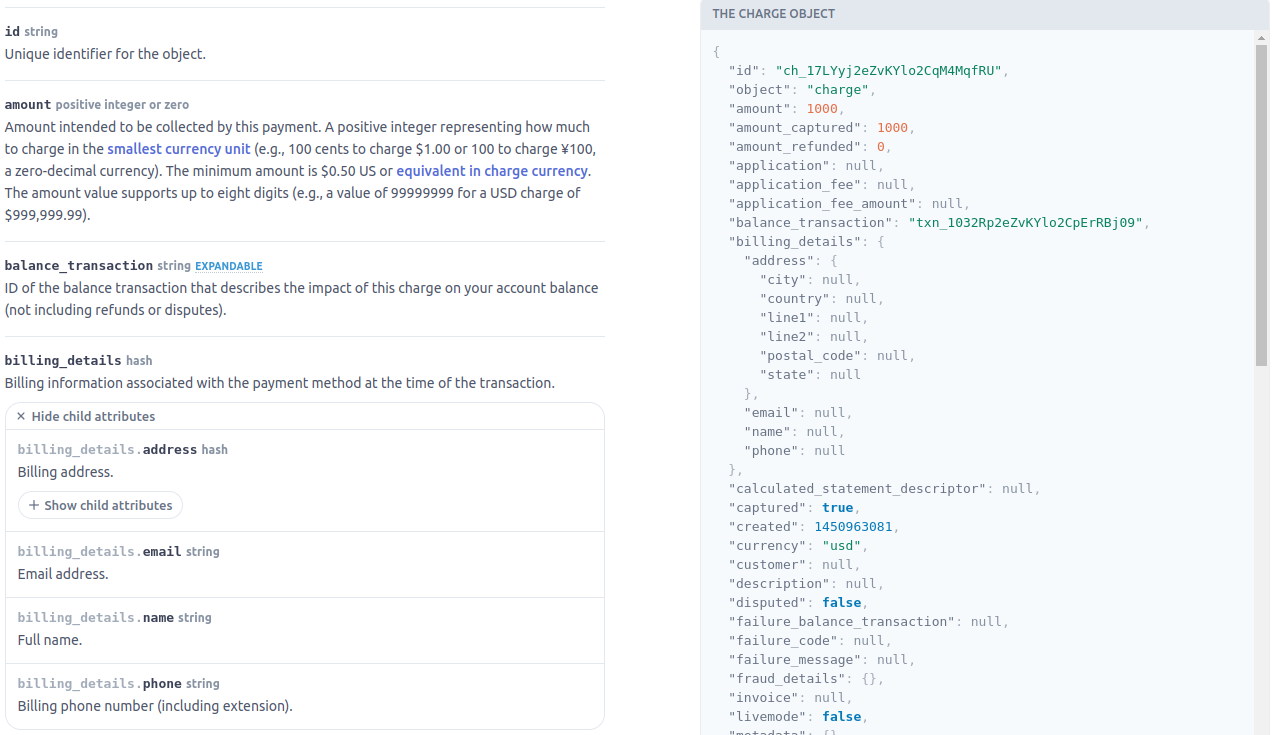Screen dimensions: 1273x735
Task: Click the X icon beside Hide child attributes
Action: [21, 417]
